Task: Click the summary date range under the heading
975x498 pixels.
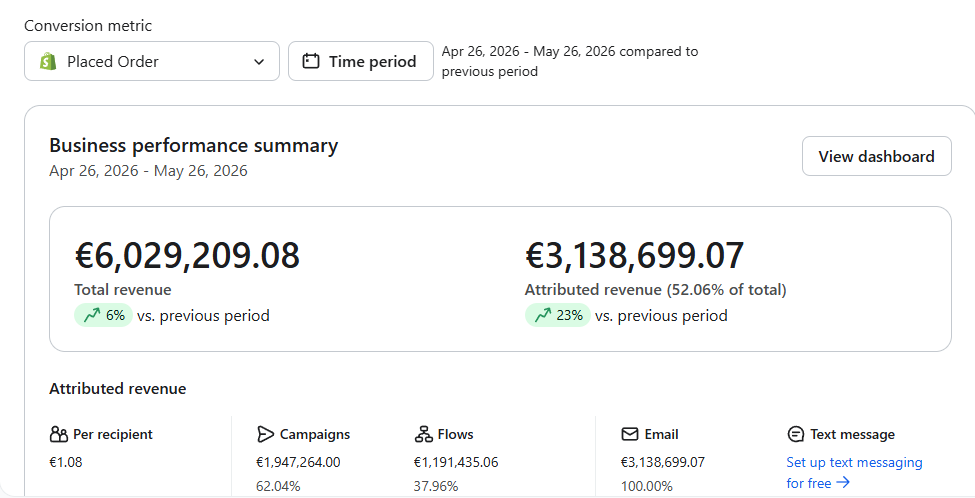Action: click(x=148, y=171)
